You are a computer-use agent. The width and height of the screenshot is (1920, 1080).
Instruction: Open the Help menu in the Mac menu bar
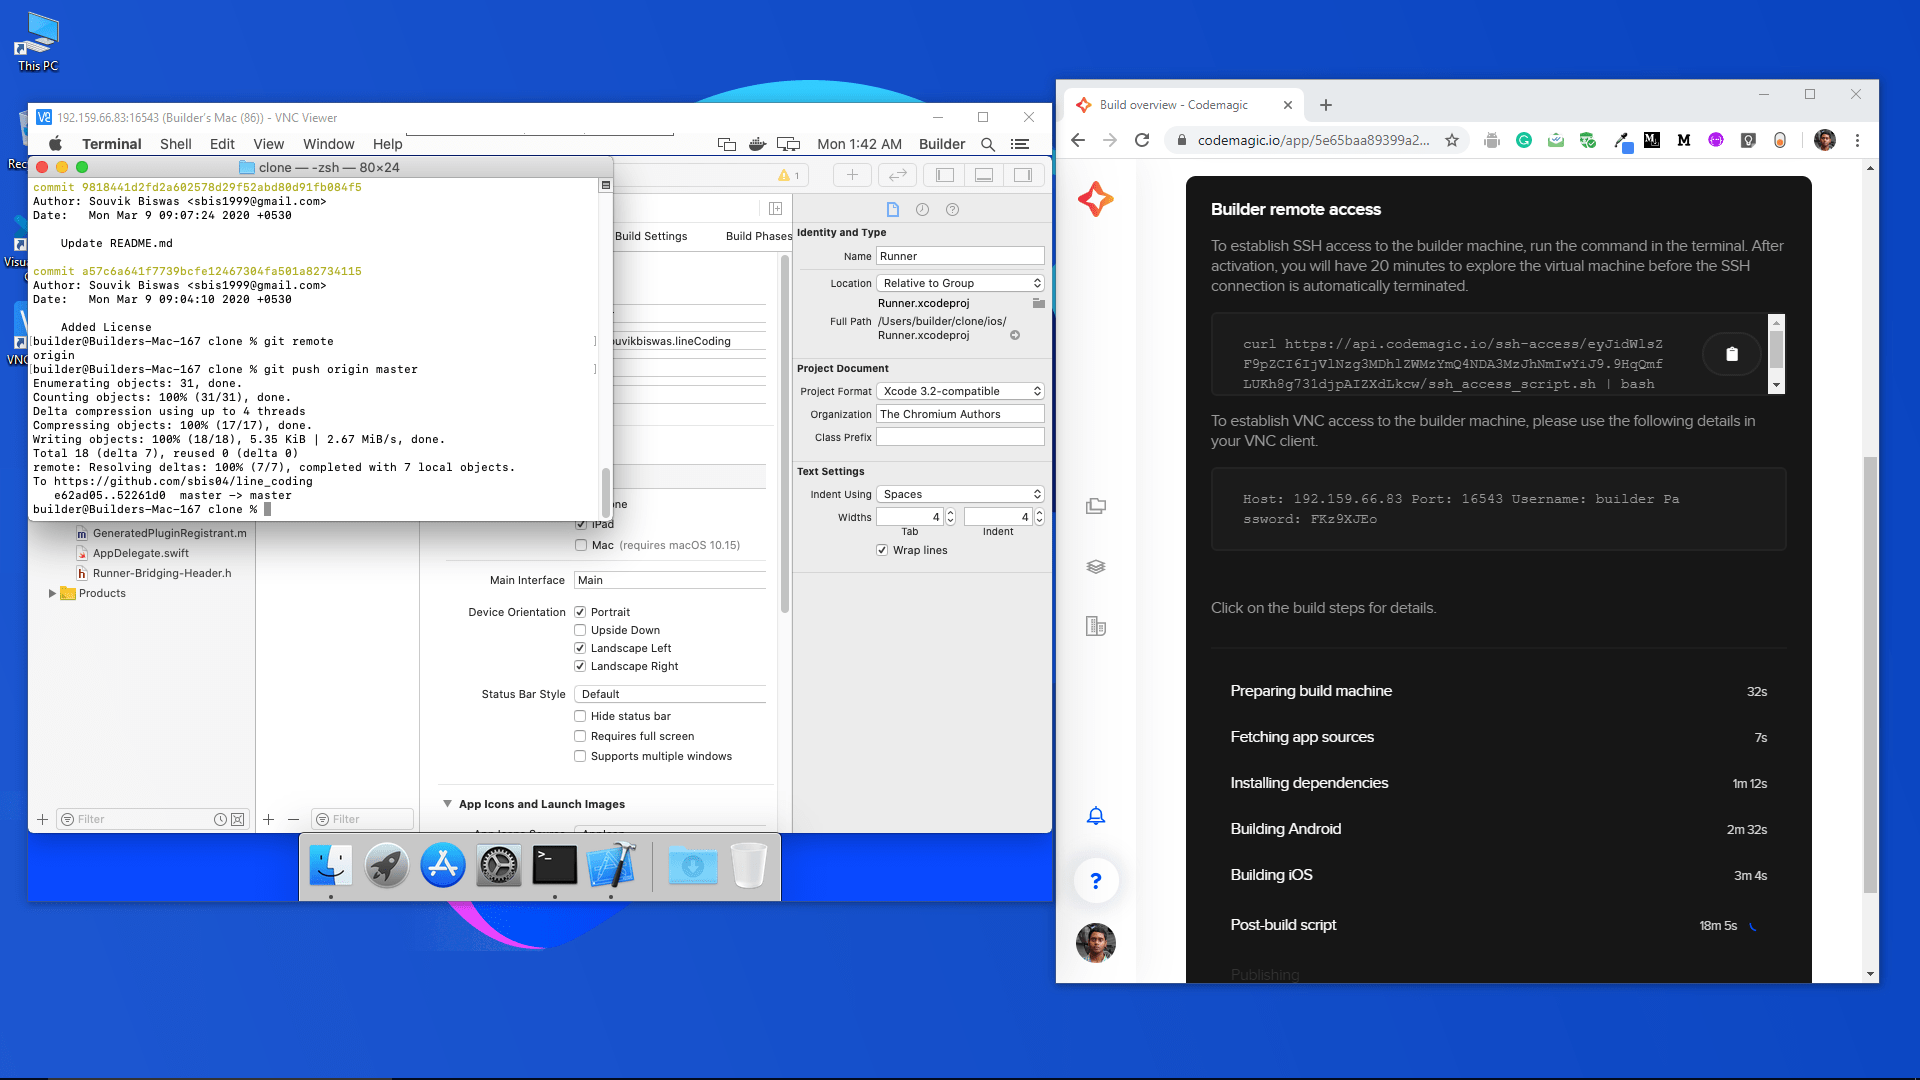point(387,144)
